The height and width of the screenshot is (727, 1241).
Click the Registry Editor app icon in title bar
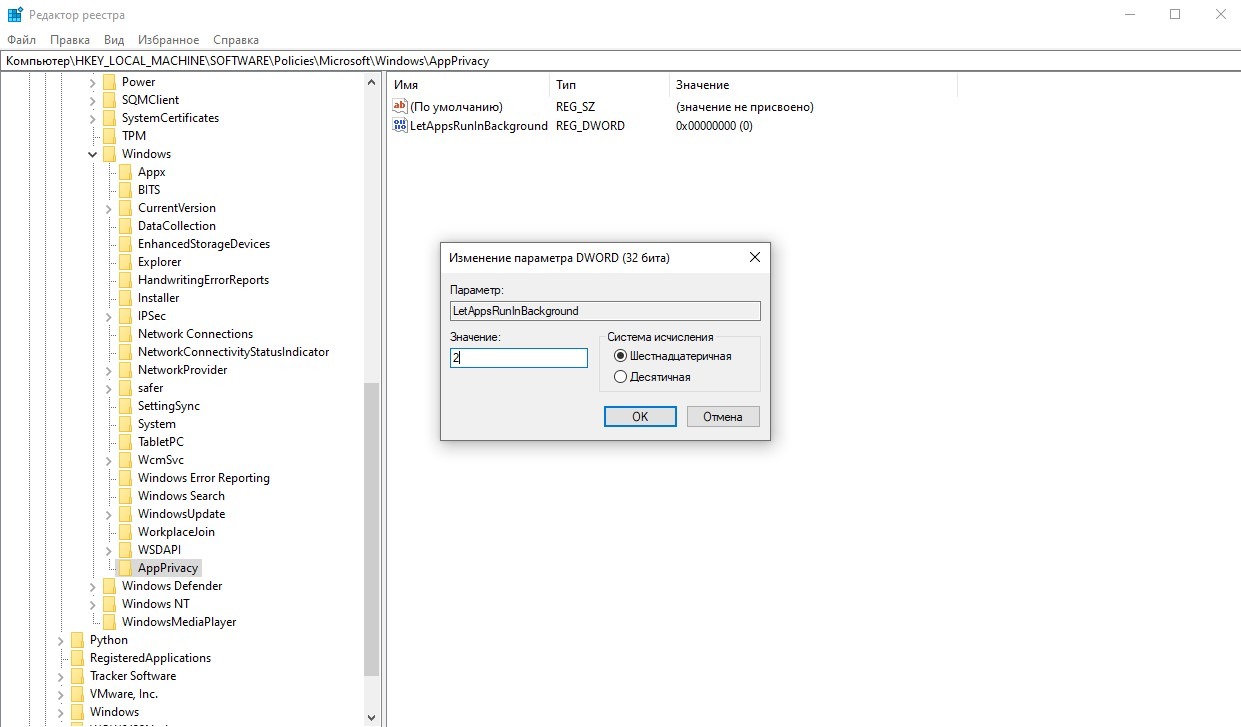(x=15, y=15)
